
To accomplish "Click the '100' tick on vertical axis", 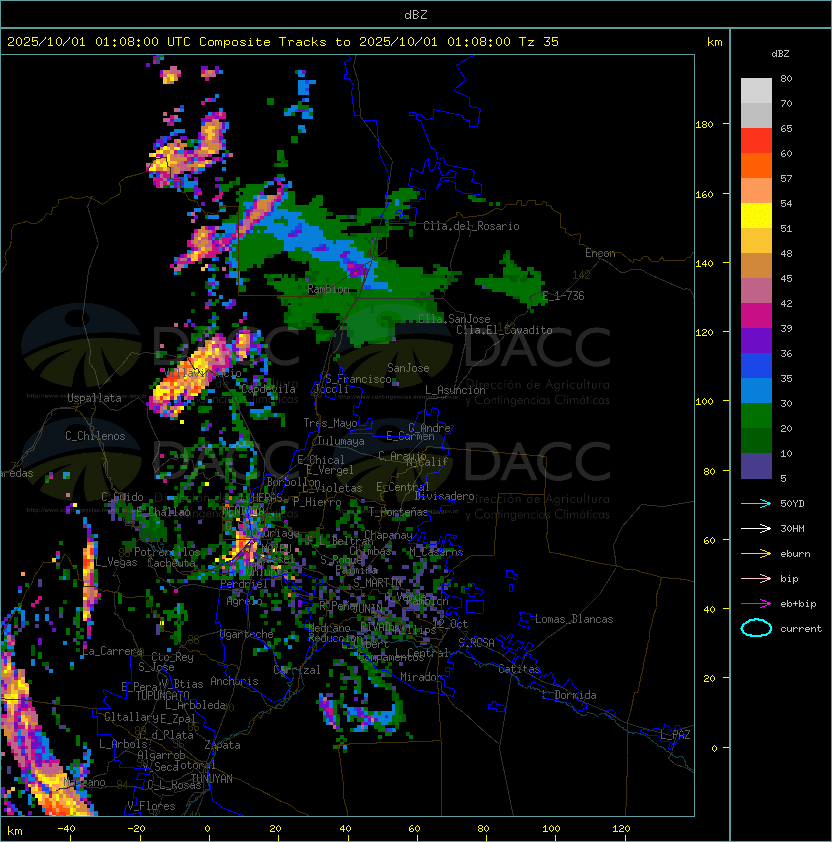I will click(x=704, y=402).
